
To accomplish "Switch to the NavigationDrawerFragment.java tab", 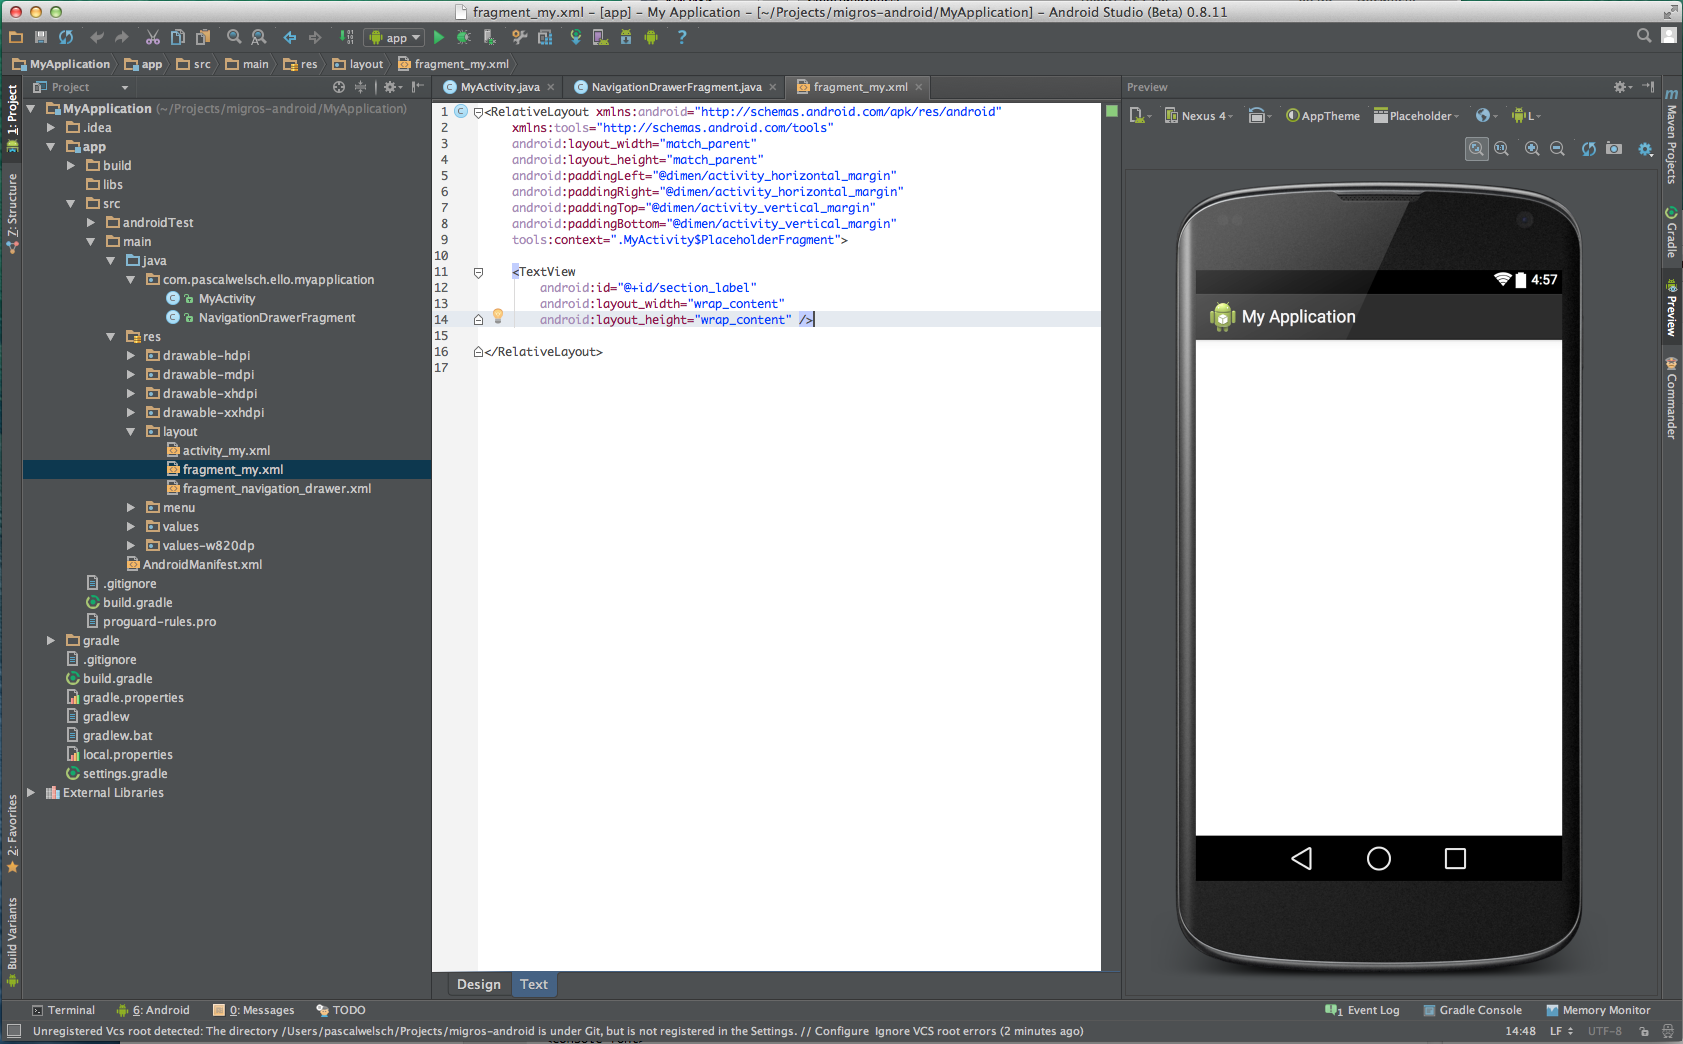I will click(676, 87).
